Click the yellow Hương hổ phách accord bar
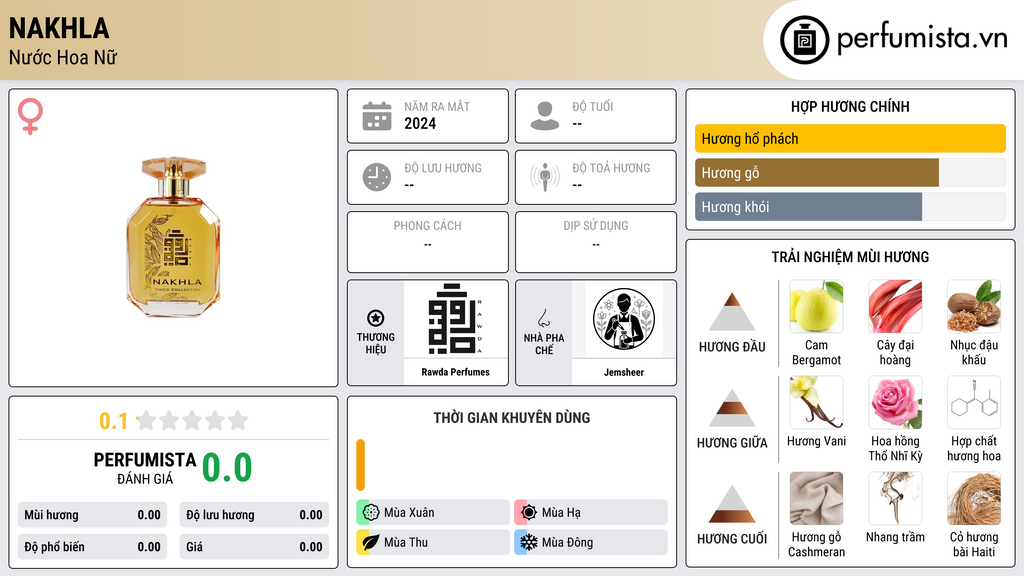1024x576 pixels. pyautogui.click(x=850, y=138)
